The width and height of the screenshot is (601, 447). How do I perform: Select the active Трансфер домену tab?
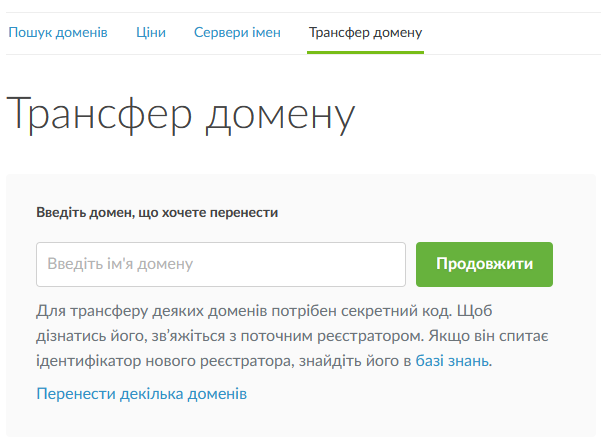point(365,32)
